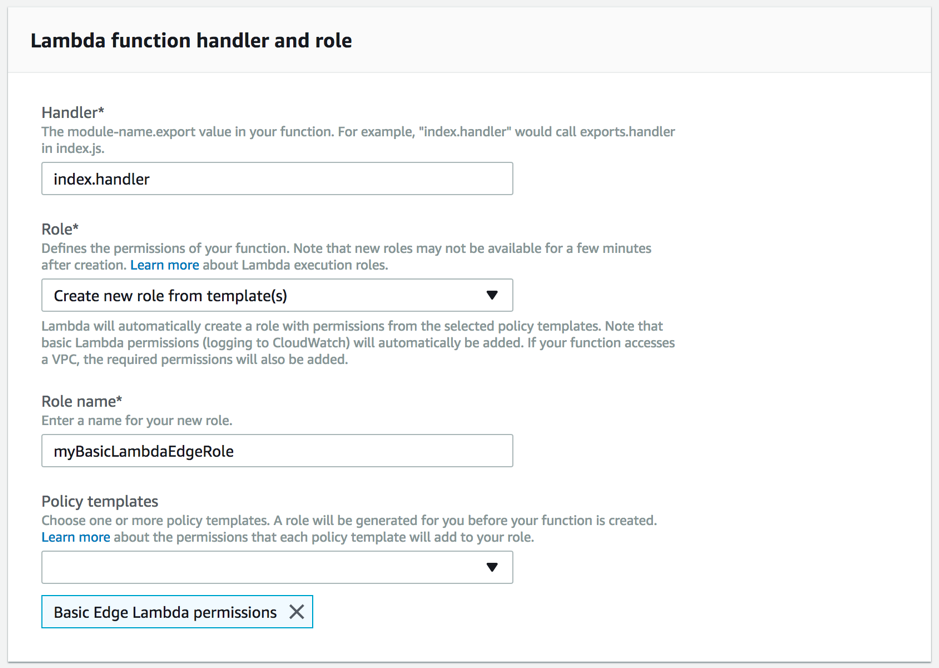Remove the Basic Edge Lambda permissions tag

tap(297, 612)
